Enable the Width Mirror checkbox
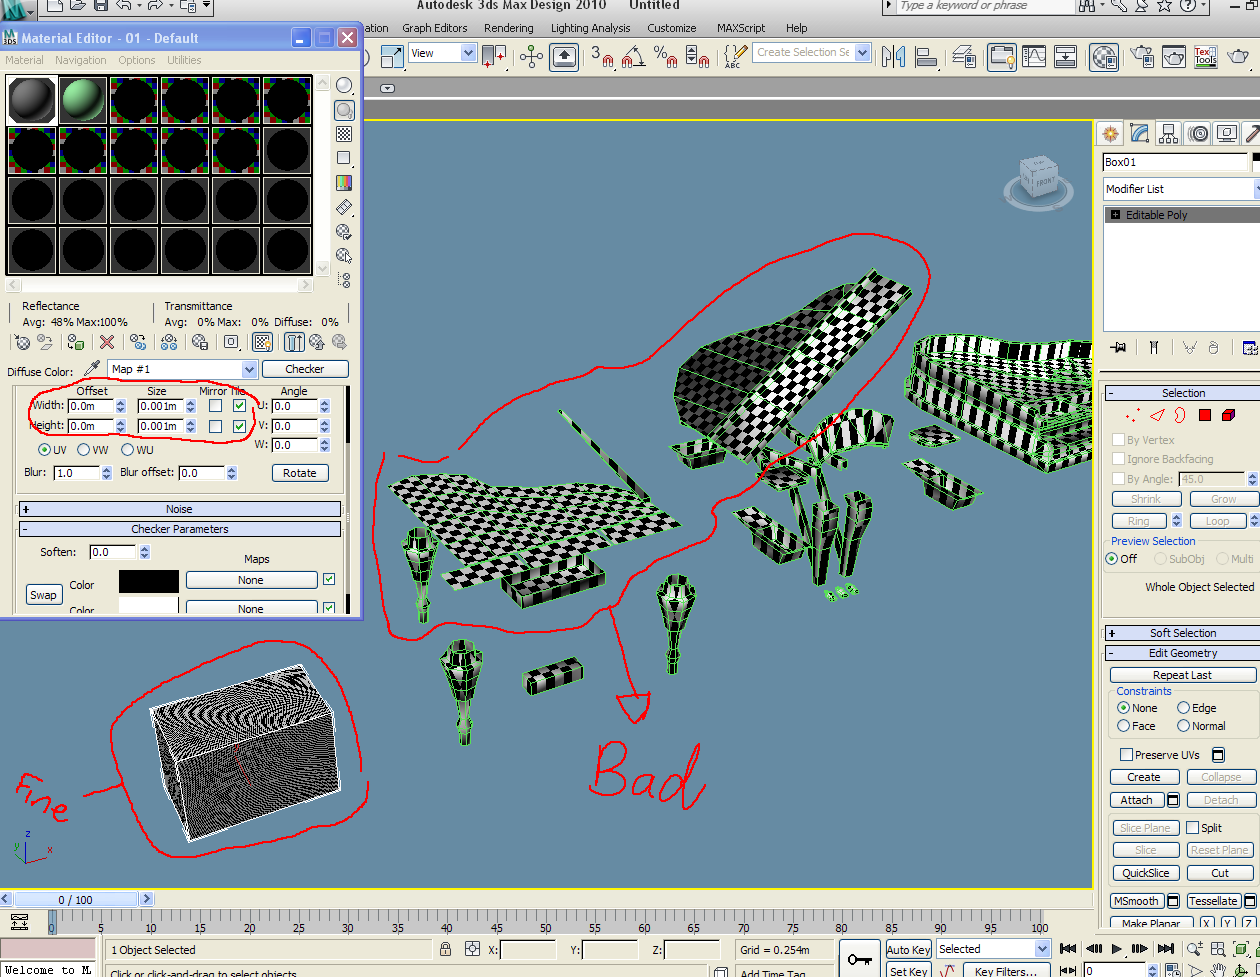The image size is (1260, 977). (x=215, y=406)
